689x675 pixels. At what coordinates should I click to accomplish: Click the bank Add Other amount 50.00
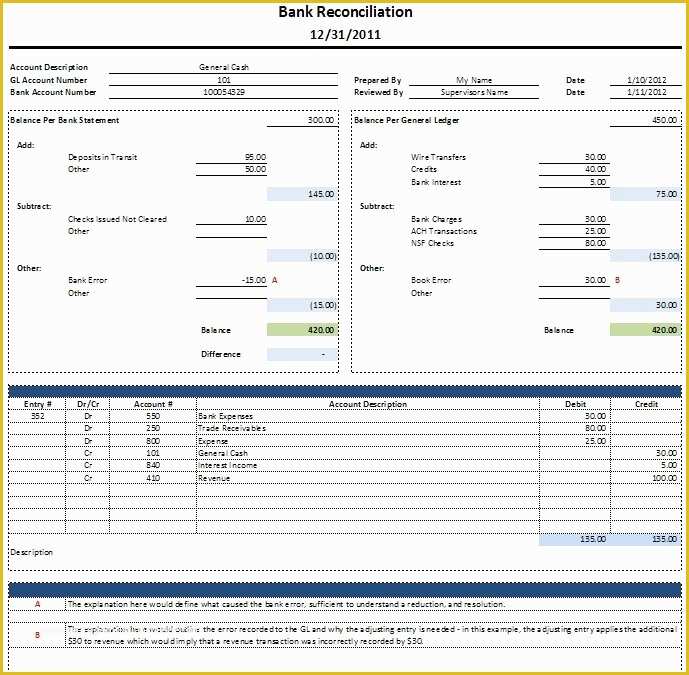point(231,169)
